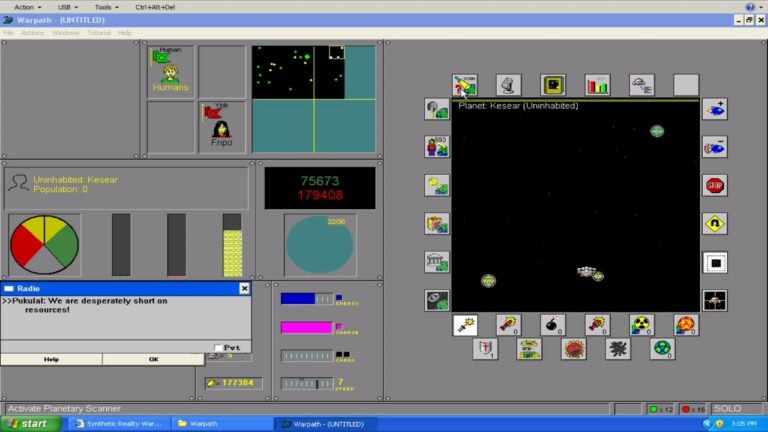Open the Action dropdown in top bar
Image resolution: width=768 pixels, height=432 pixels.
coord(27,7)
